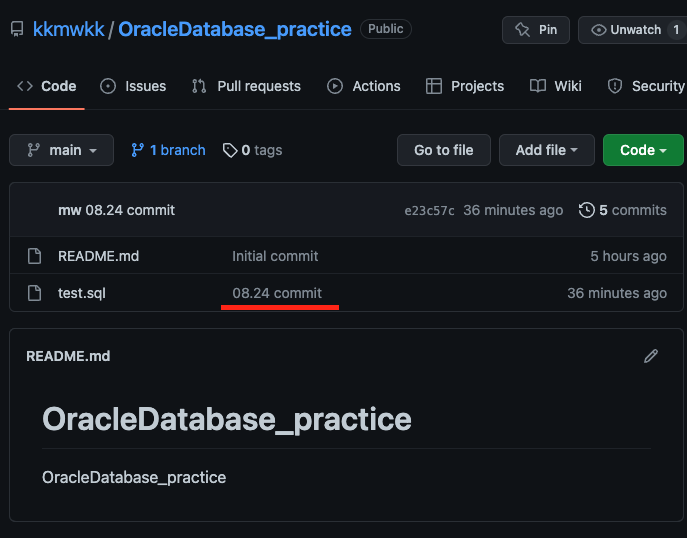Click the Security shield icon
Screen dimensions: 687x538
pyautogui.click(x=615, y=86)
